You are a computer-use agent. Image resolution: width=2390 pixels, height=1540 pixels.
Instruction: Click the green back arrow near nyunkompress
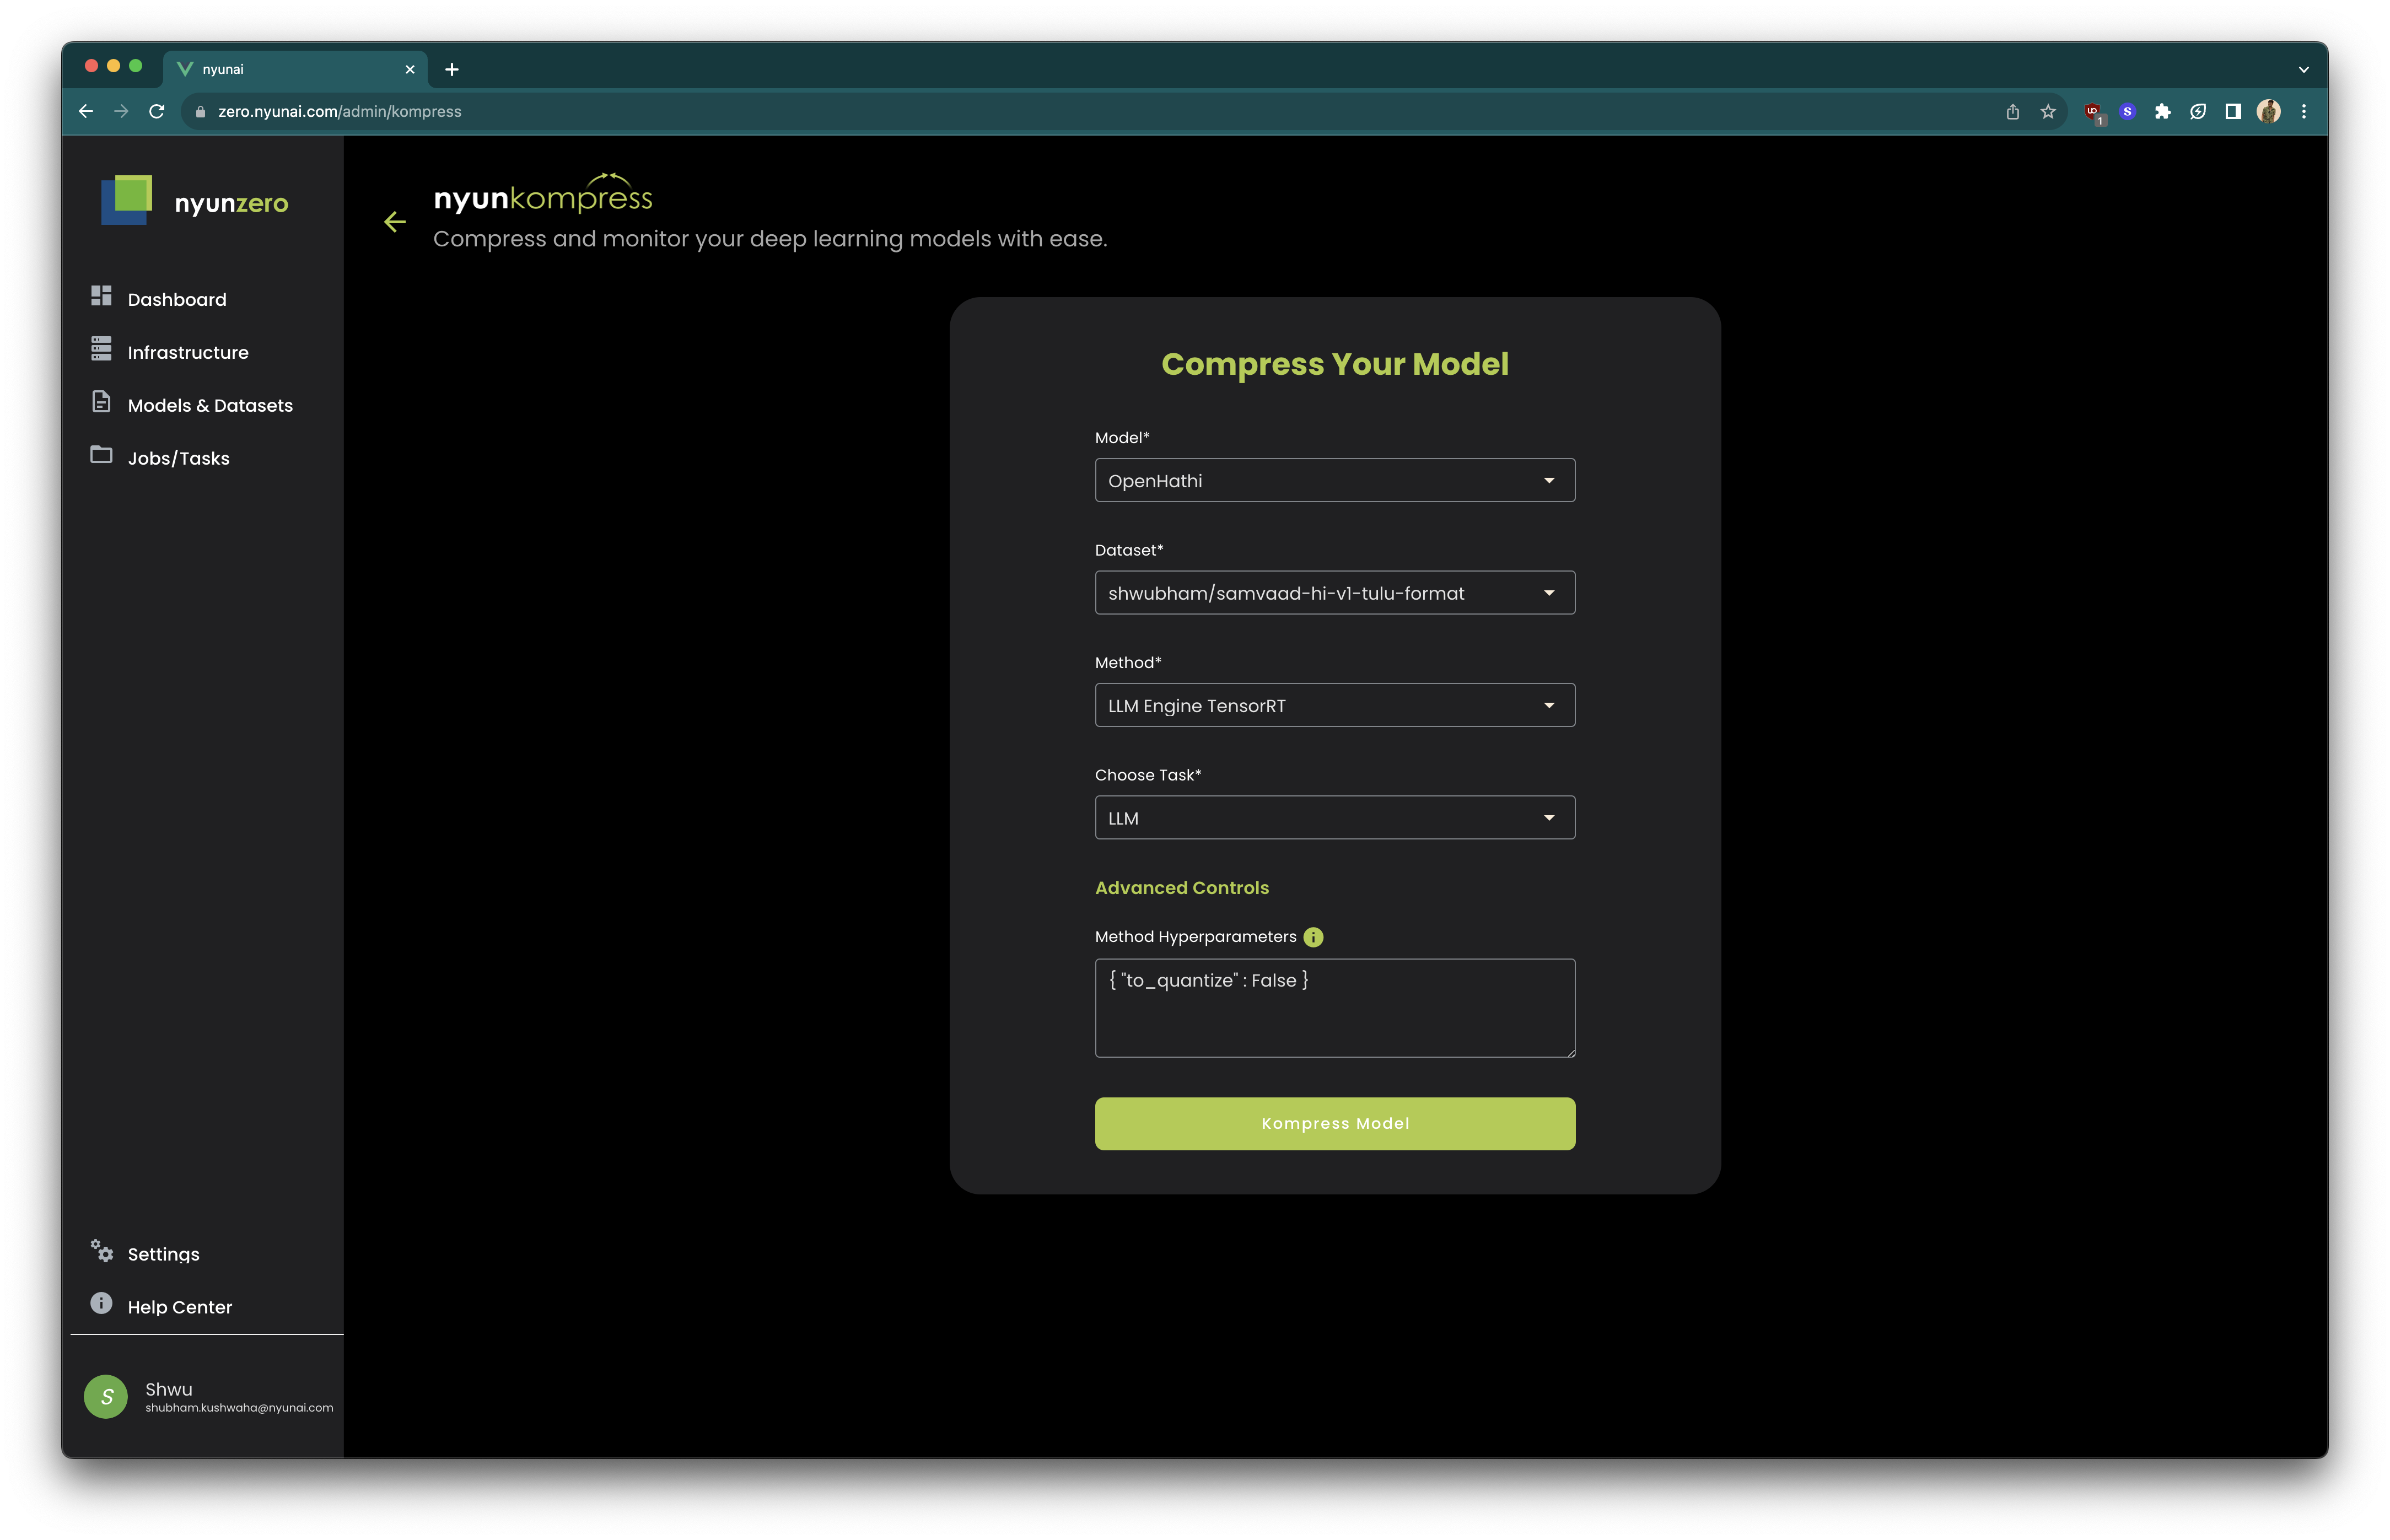(395, 222)
